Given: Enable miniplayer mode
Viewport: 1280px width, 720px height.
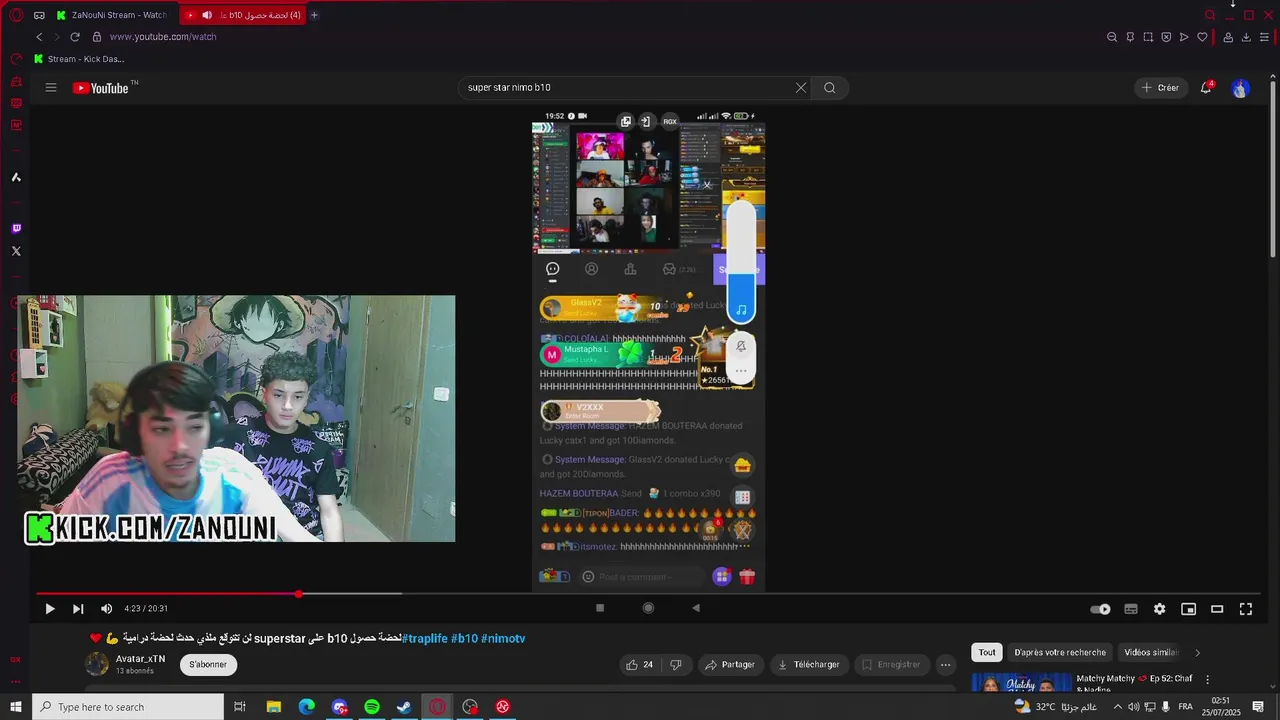Looking at the screenshot, I should click(x=1188, y=609).
